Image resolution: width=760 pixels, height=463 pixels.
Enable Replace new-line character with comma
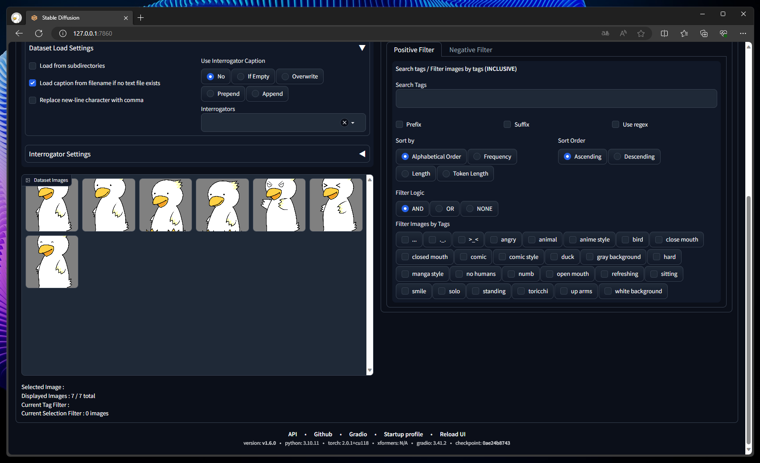click(32, 100)
